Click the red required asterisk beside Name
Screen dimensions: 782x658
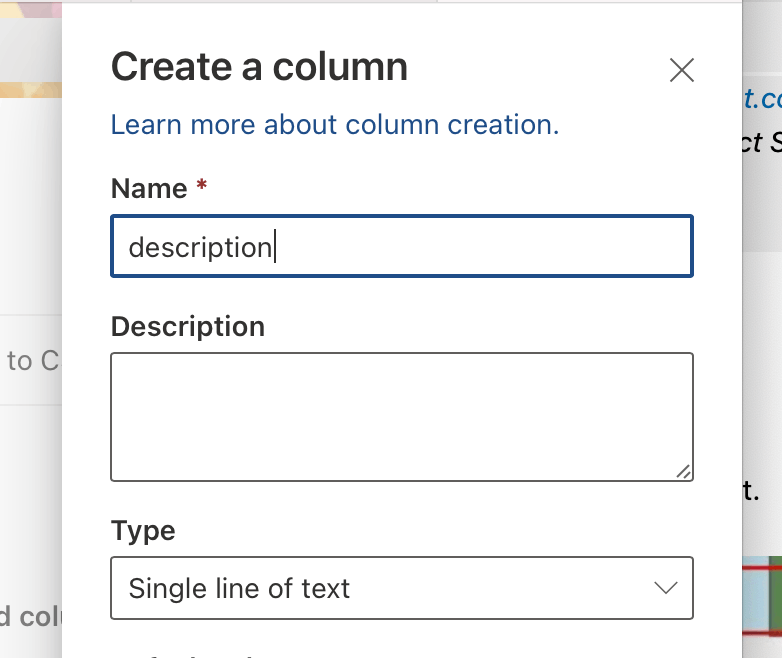(201, 186)
